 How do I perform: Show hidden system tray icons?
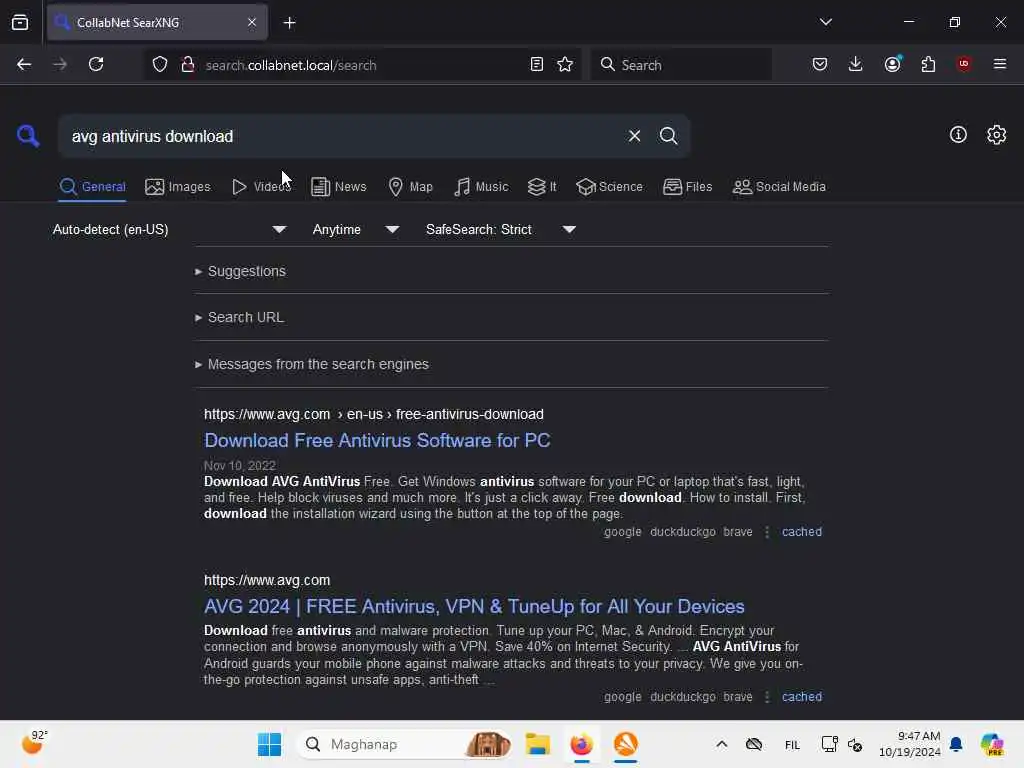[722, 744]
